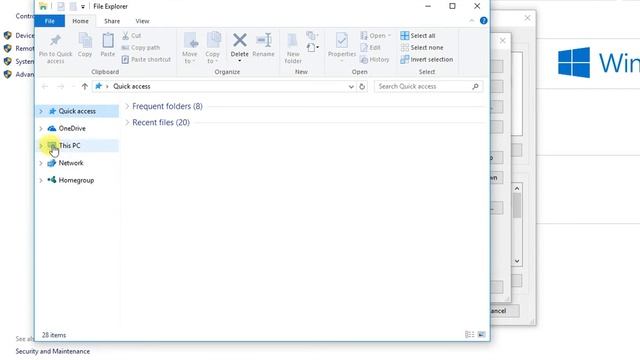Click the Delete X icon
The width and height of the screenshot is (640, 360).
[x=240, y=40]
